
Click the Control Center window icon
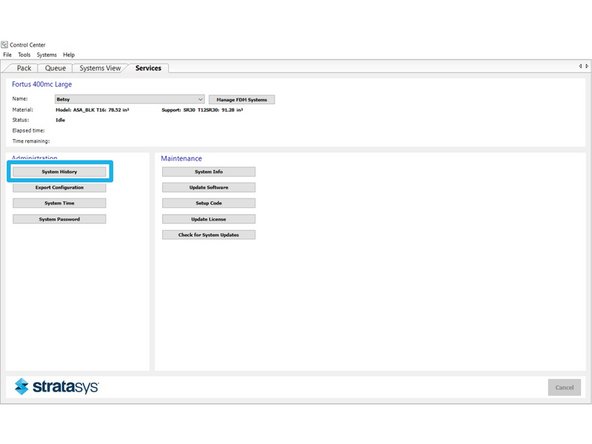tap(5, 45)
